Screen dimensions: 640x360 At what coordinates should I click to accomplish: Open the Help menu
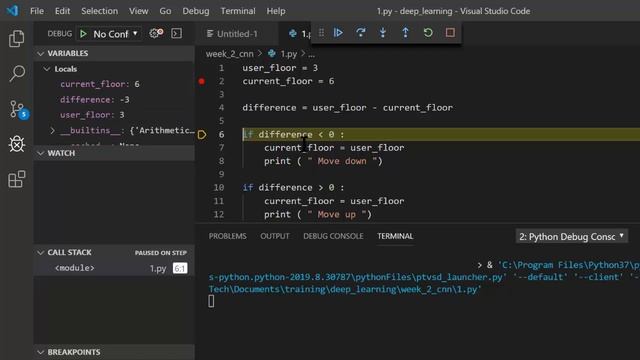(276, 11)
